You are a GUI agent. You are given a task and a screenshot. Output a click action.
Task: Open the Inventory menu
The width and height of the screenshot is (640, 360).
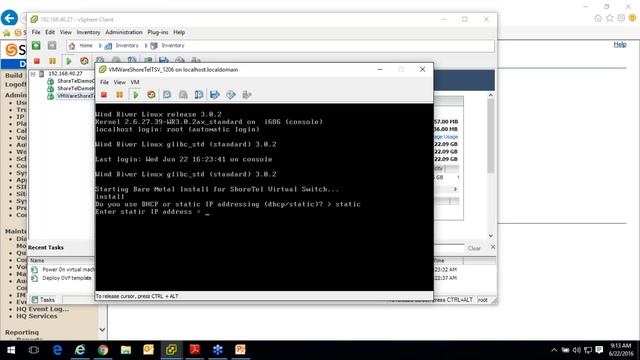click(88, 32)
